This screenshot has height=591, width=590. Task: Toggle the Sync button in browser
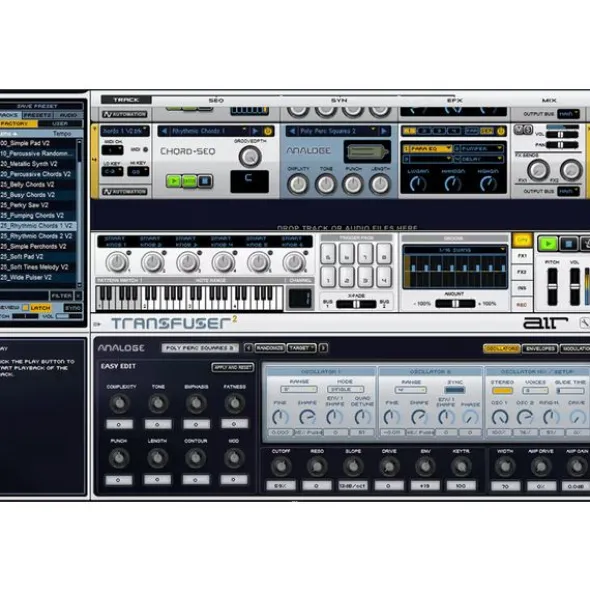tap(72, 308)
